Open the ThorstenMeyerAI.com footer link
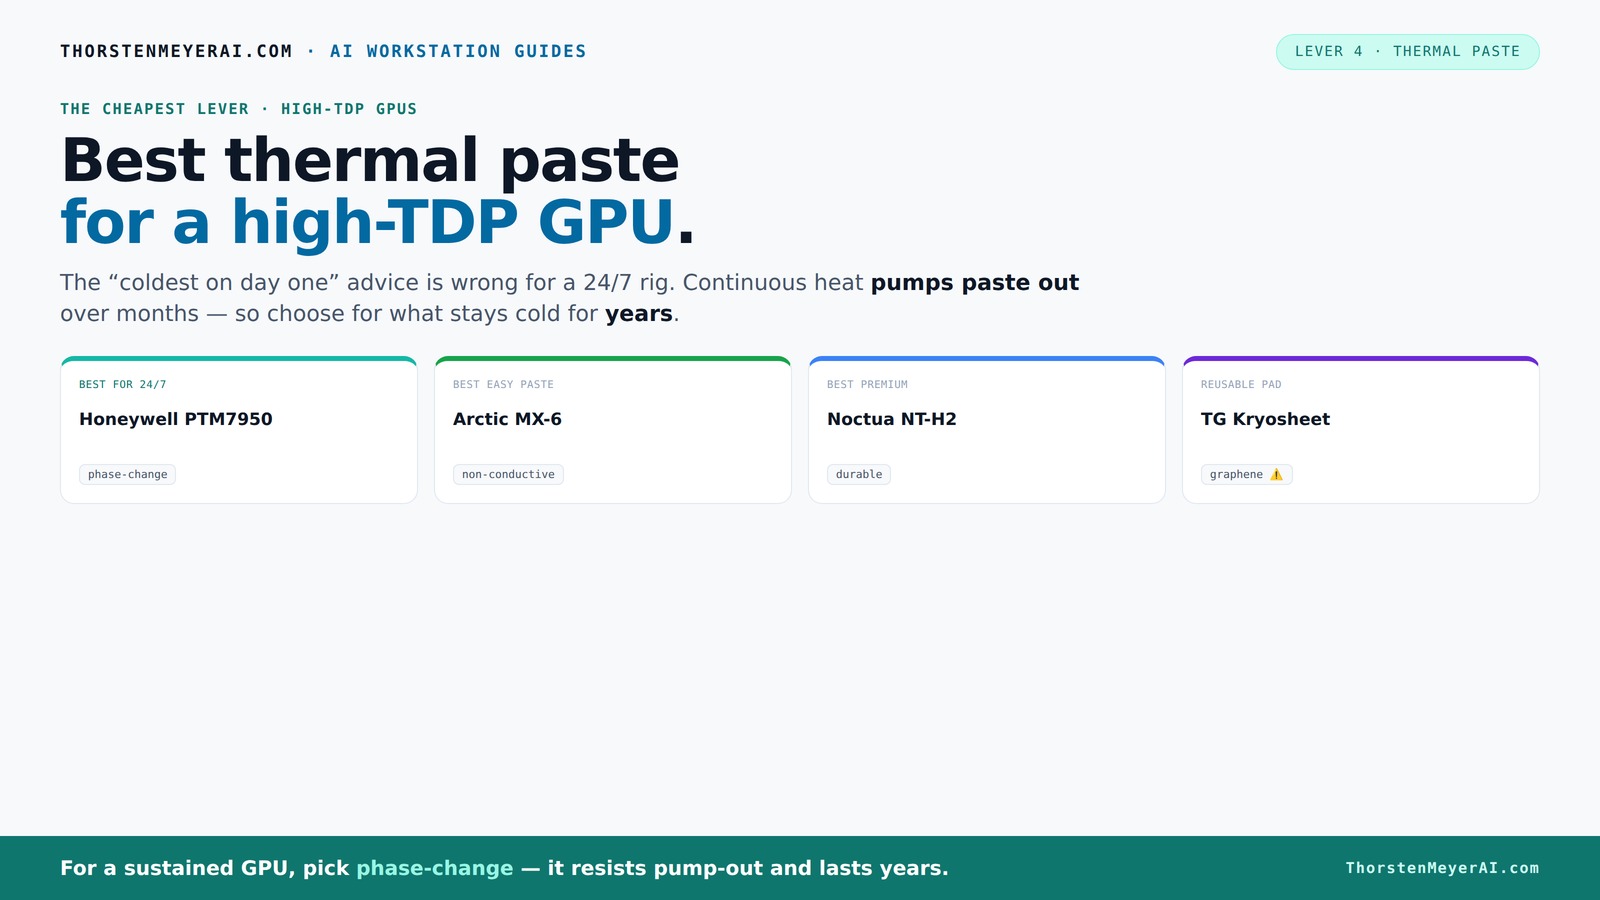The image size is (1600, 900). (x=1442, y=868)
